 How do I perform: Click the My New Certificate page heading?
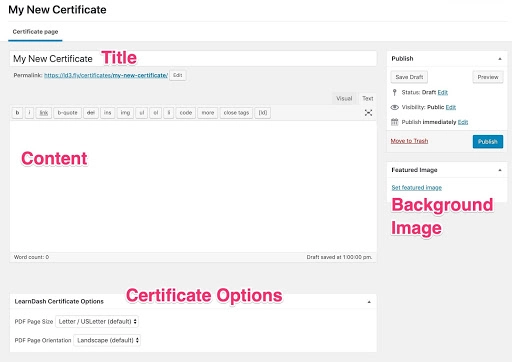coord(57,10)
